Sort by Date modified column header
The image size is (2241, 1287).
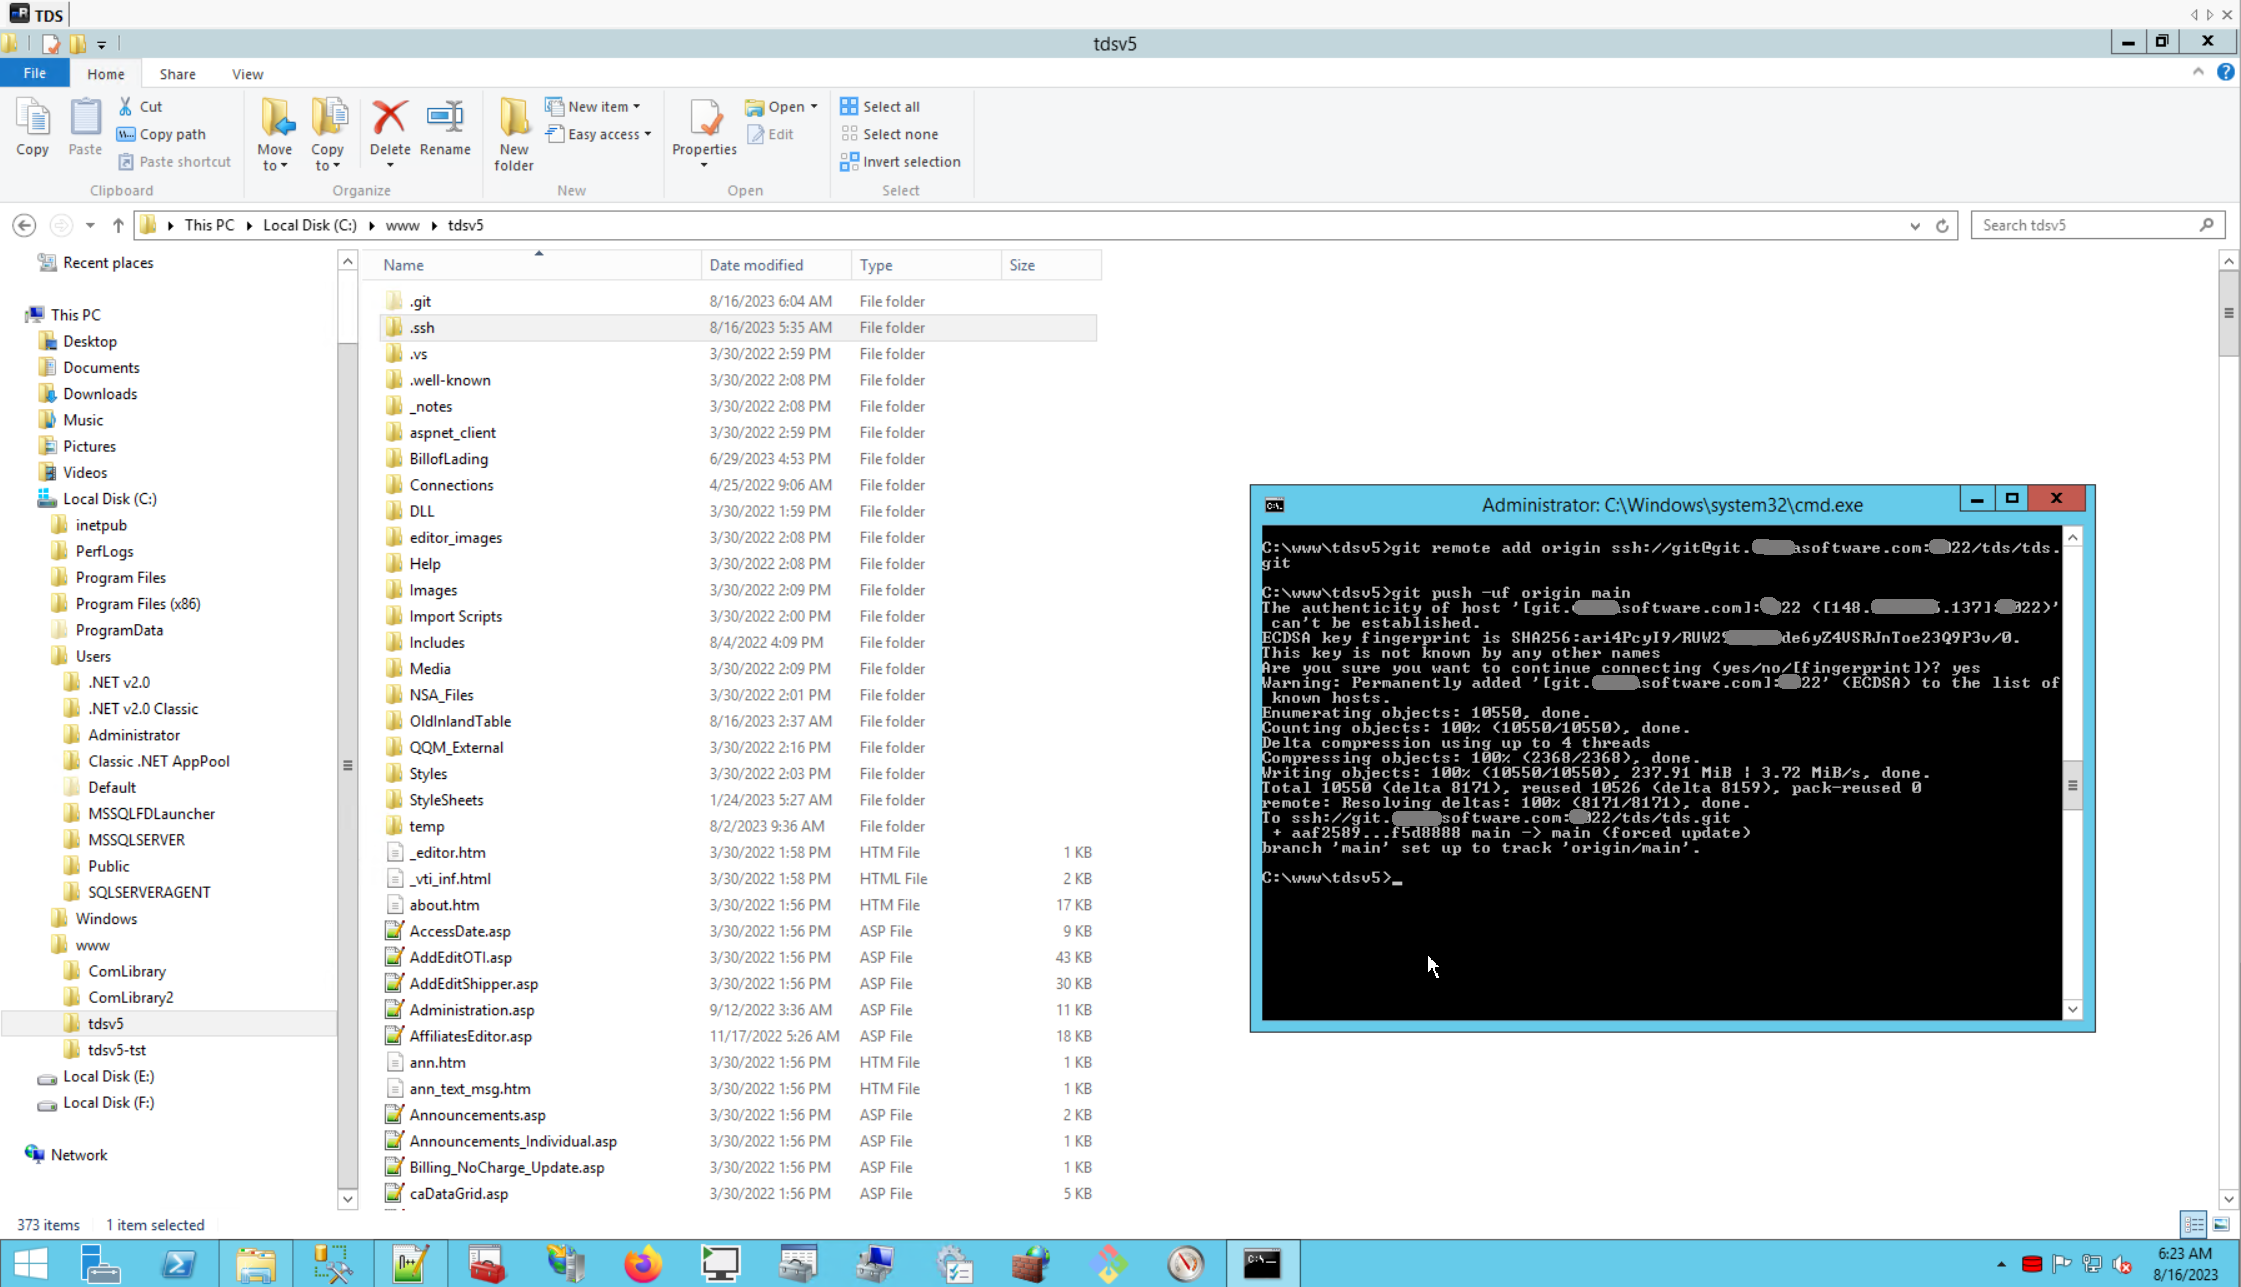coord(756,265)
